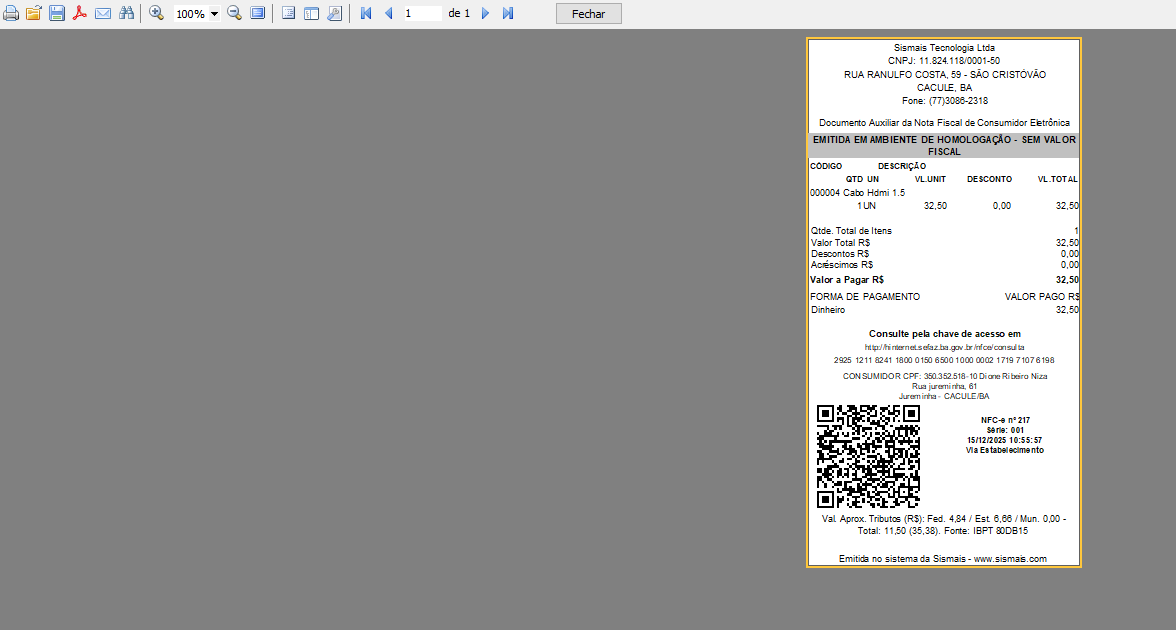Screen dimensions: 1176x630
Task: Toggle the thumbnails panel
Action: click(311, 14)
